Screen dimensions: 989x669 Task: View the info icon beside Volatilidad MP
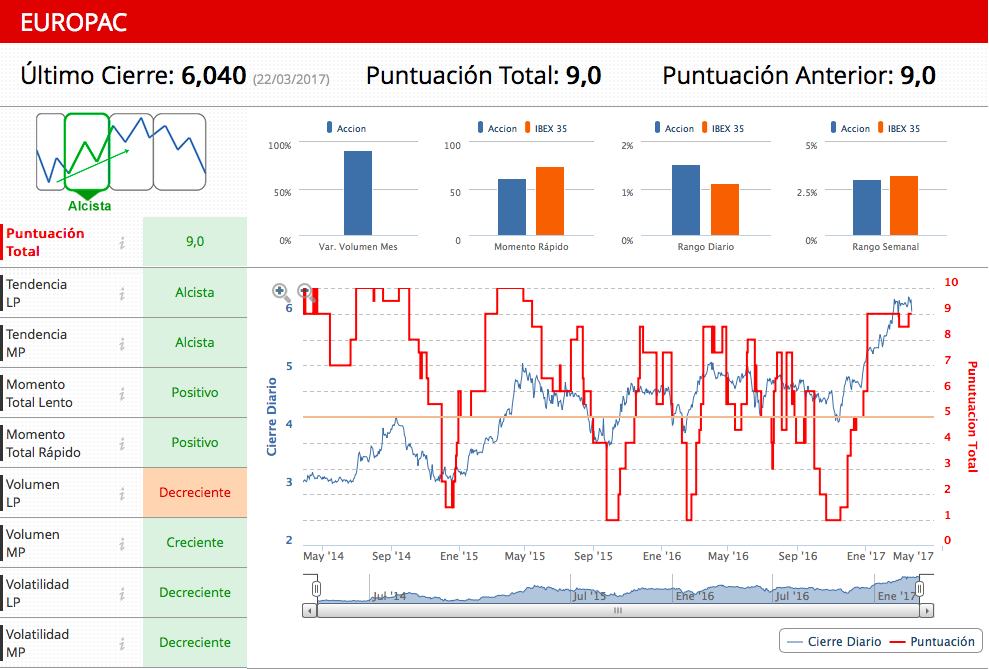[122, 643]
